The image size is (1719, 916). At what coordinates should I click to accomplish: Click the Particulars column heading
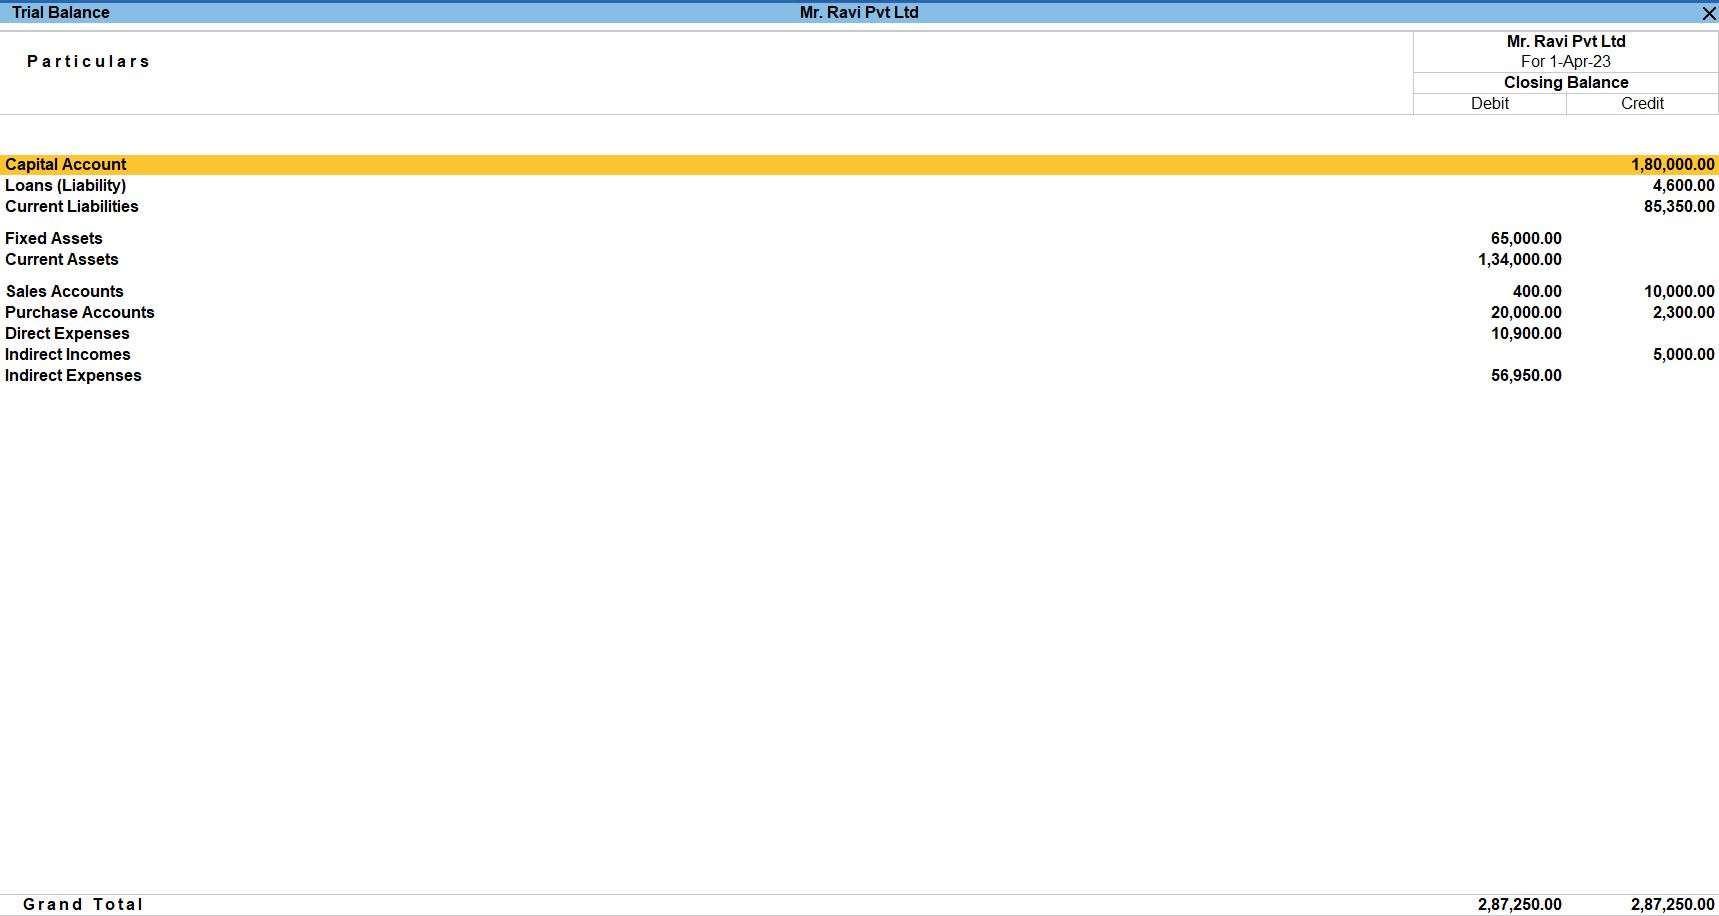[88, 62]
